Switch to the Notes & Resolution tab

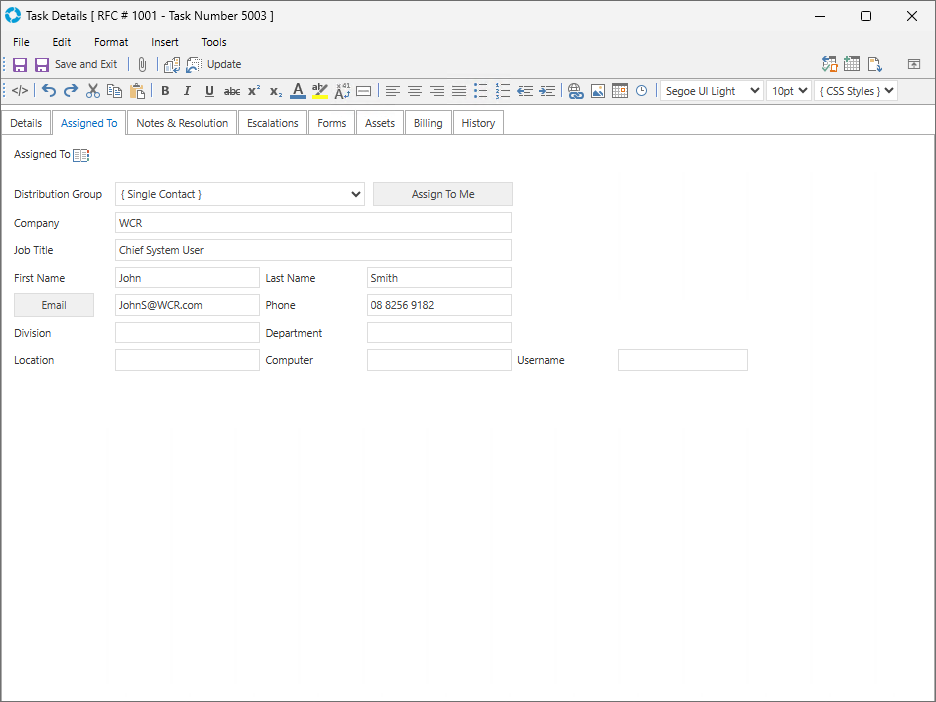click(182, 123)
